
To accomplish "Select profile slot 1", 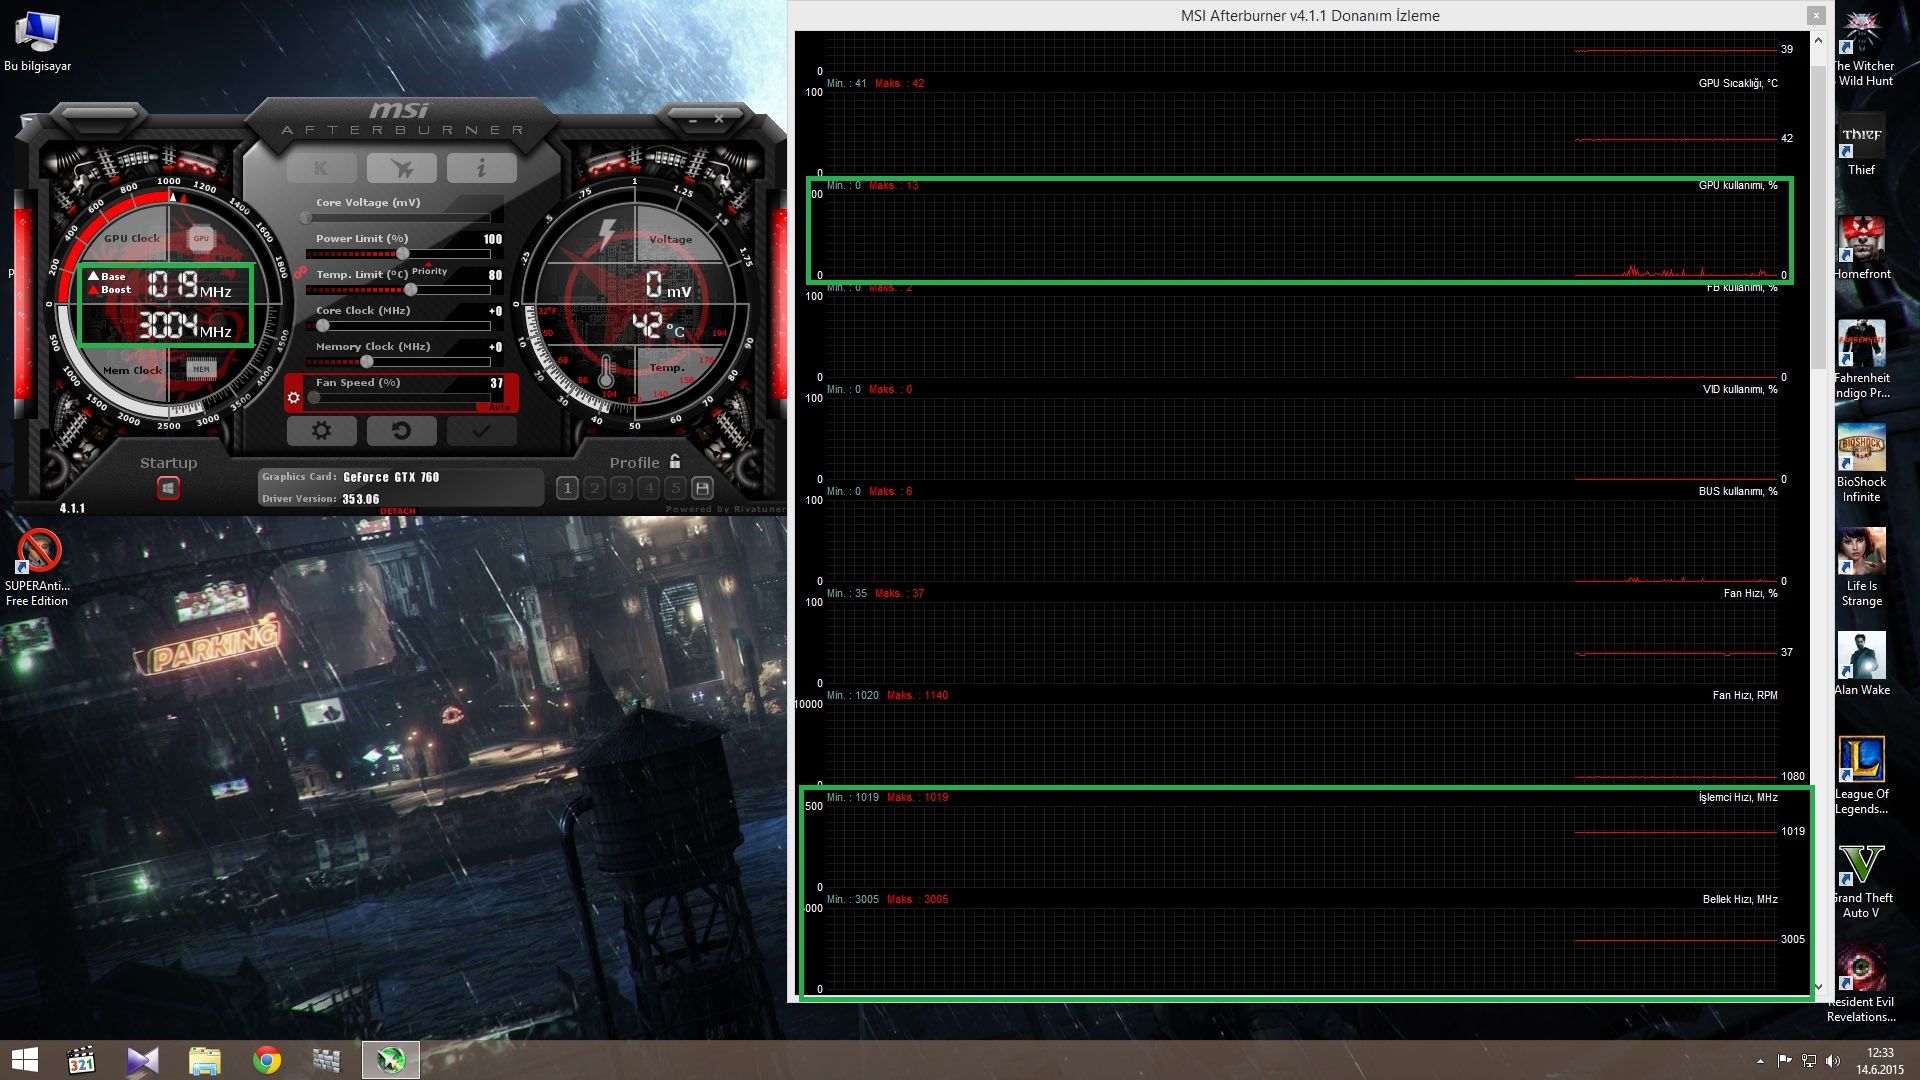I will click(x=567, y=488).
